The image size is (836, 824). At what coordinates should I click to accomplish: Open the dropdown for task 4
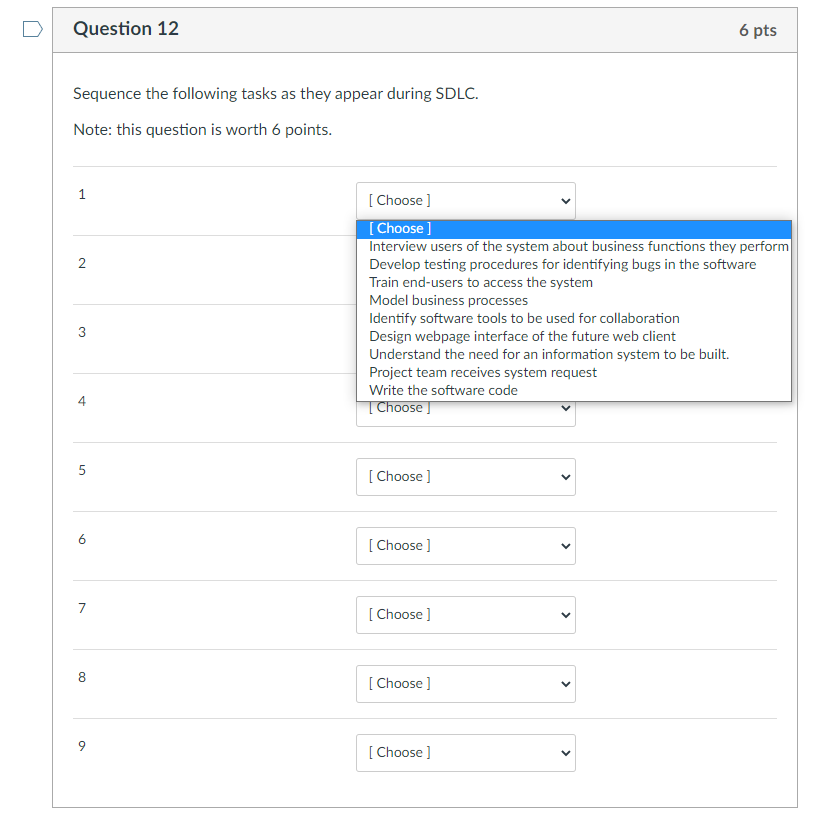point(465,407)
